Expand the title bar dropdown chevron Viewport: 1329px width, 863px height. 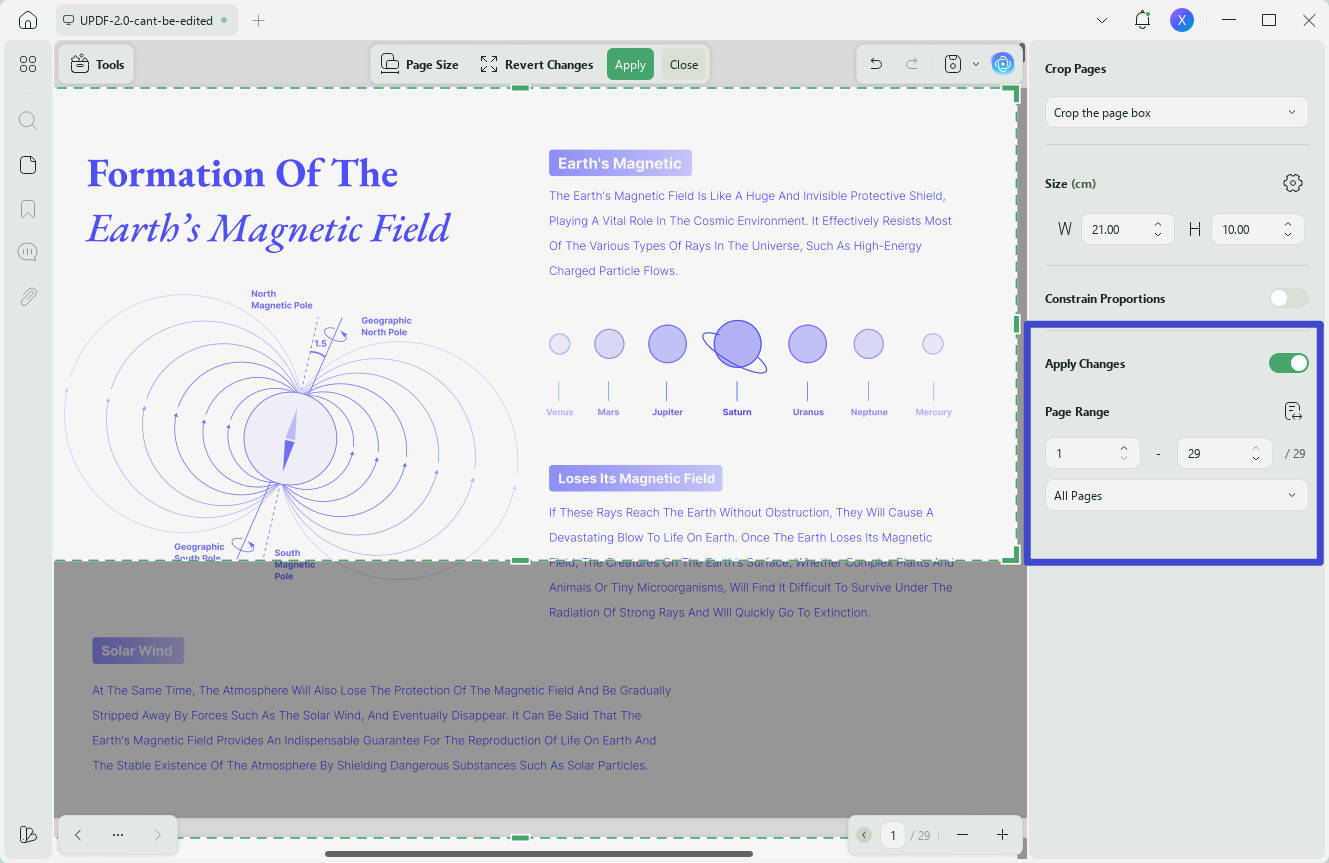coord(1102,20)
